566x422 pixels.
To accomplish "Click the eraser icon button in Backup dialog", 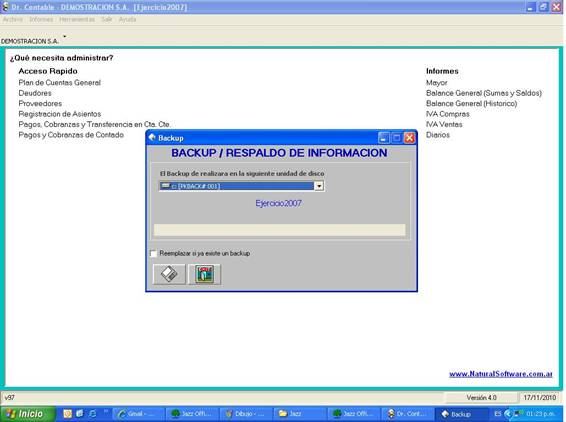I will (x=169, y=274).
